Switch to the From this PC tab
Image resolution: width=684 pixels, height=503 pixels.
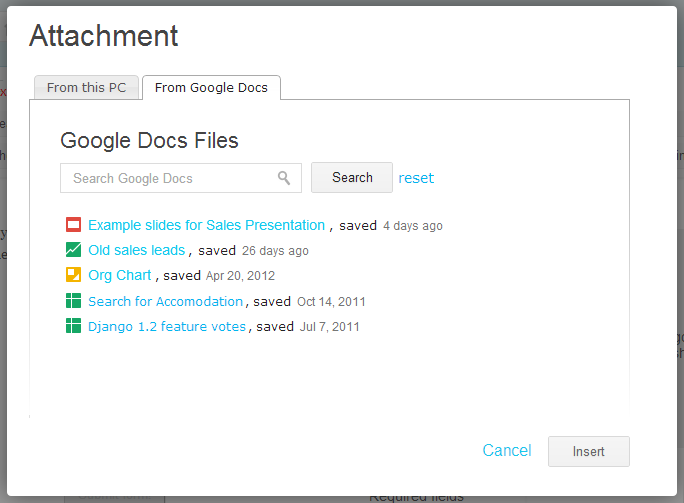coord(86,88)
